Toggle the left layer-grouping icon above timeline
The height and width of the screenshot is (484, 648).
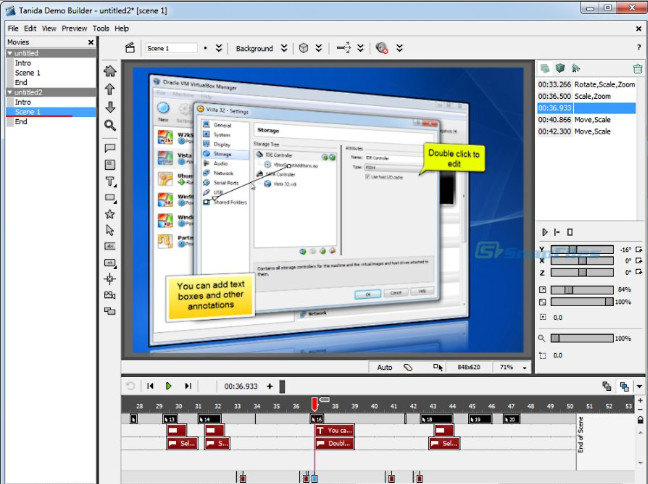coord(607,386)
